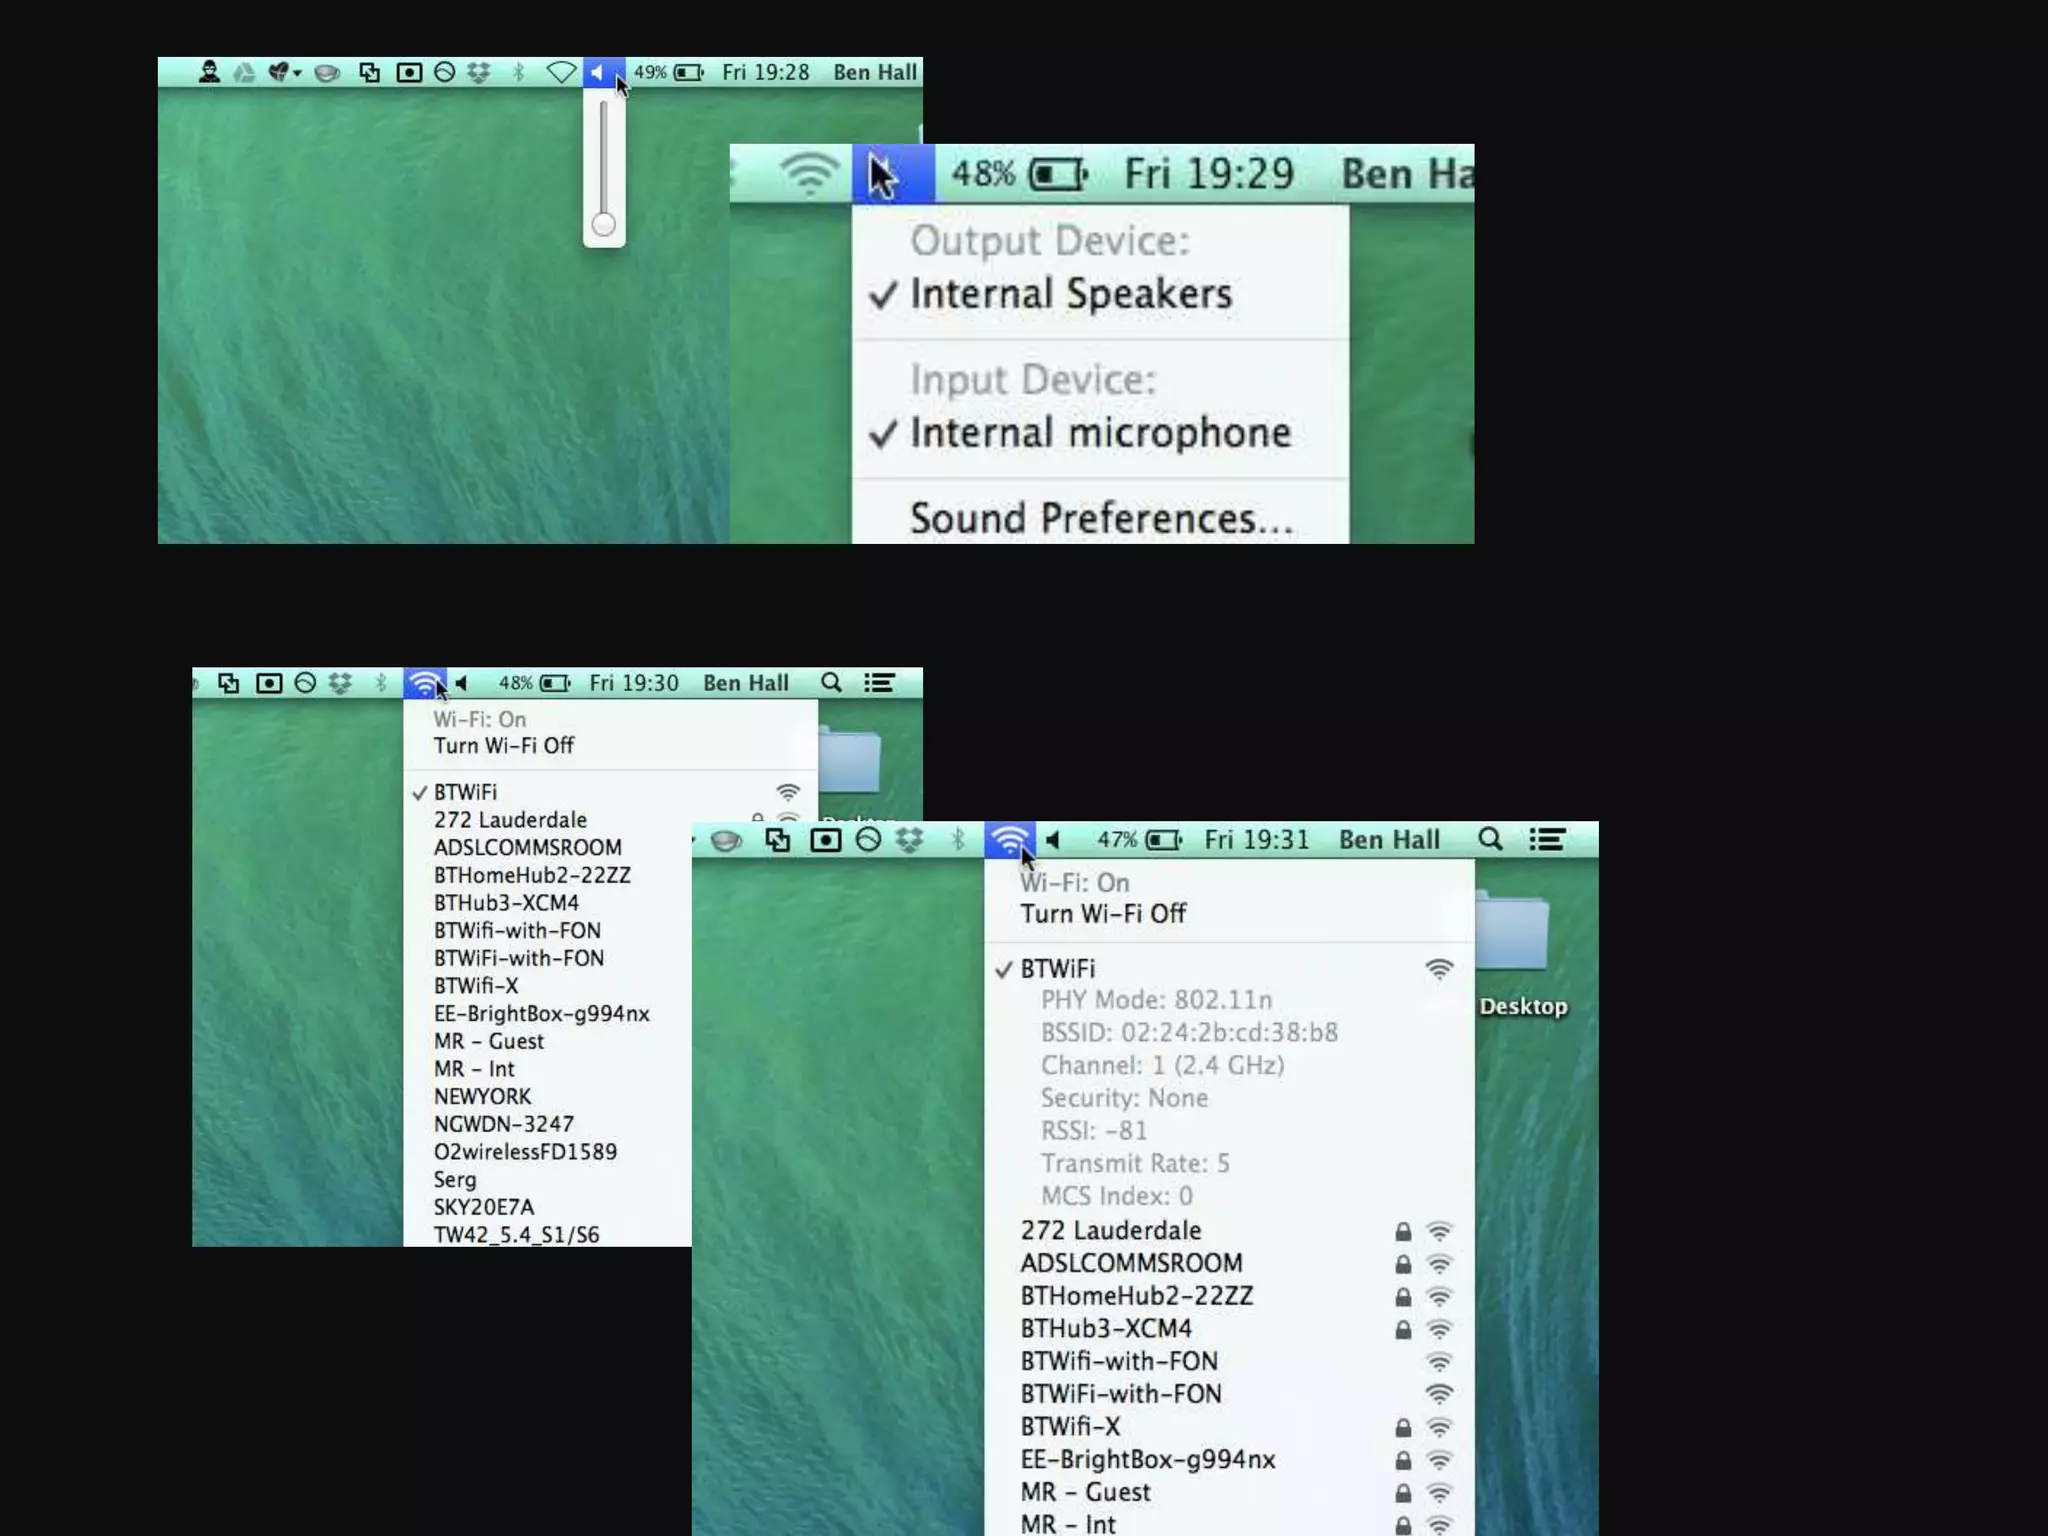This screenshot has height=1536, width=2048.
Task: Click the speaker volume icon in the 19:31 menu bar
Action: [x=1052, y=840]
